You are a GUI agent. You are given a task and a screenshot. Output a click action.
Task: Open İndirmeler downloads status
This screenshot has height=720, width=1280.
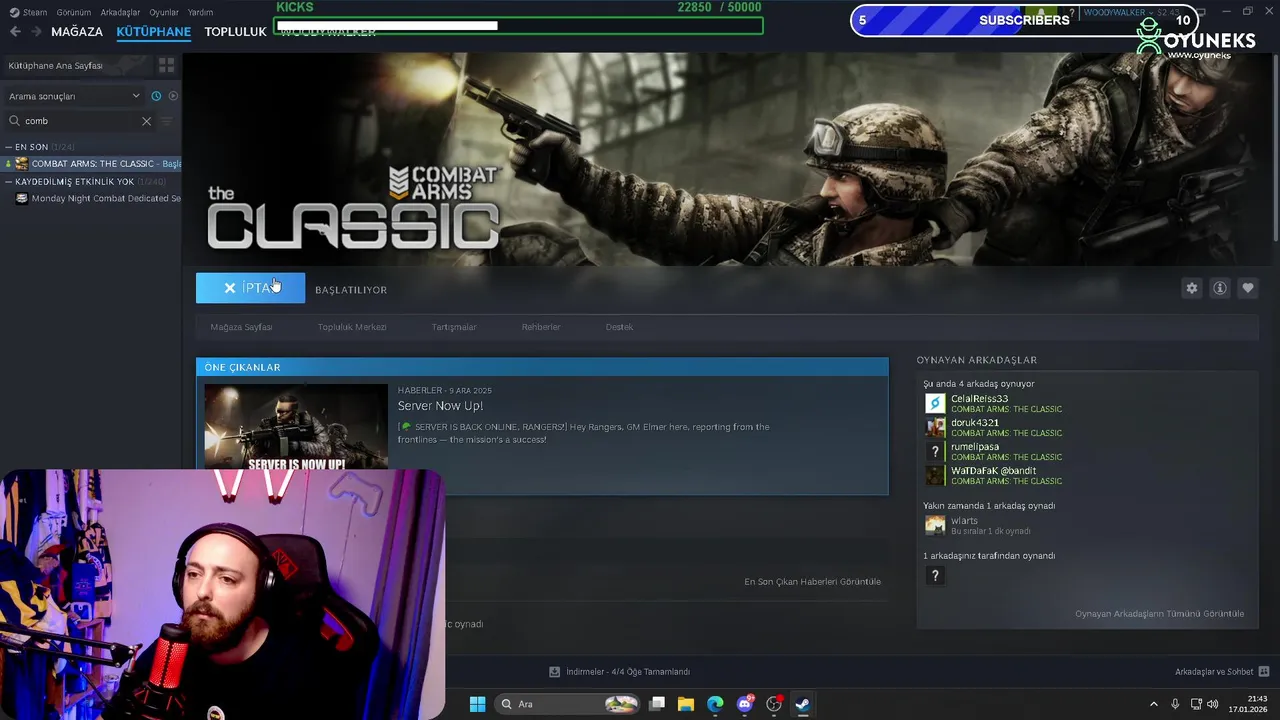pyautogui.click(x=620, y=672)
